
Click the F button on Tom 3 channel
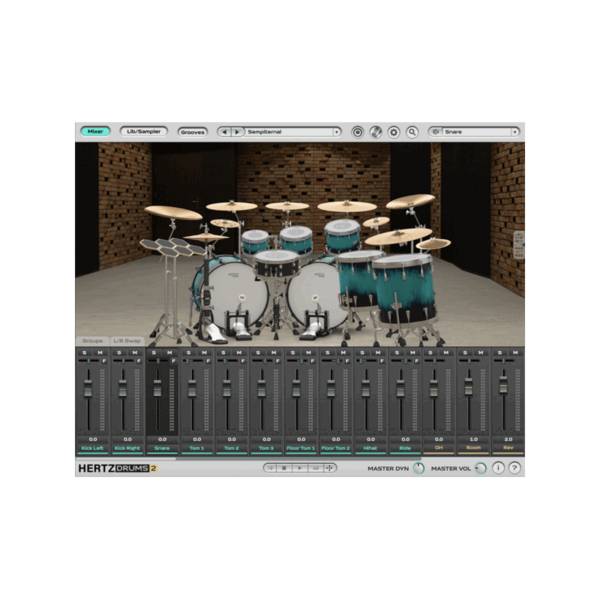click(x=277, y=361)
